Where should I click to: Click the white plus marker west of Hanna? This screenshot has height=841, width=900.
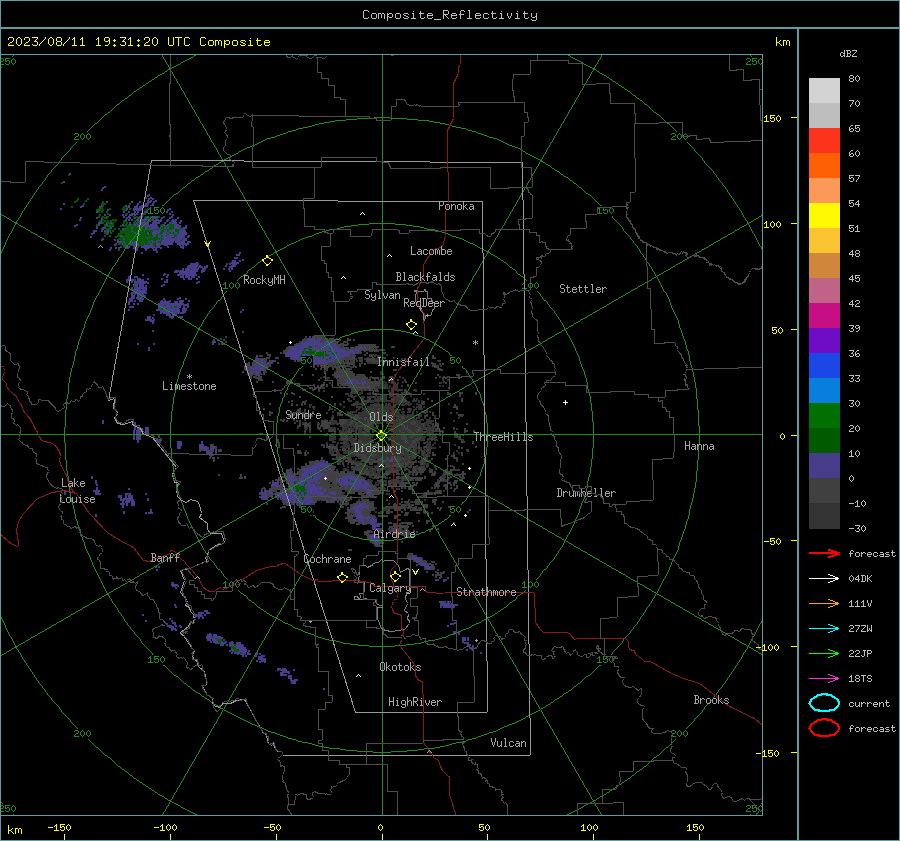pyautogui.click(x=565, y=402)
